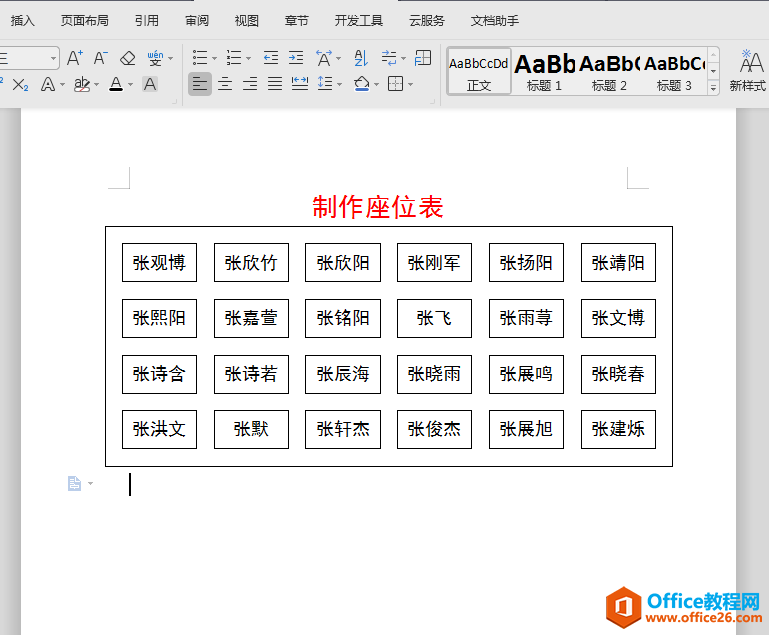Toggle character shading on text
The width and height of the screenshot is (769, 635).
tap(150, 85)
